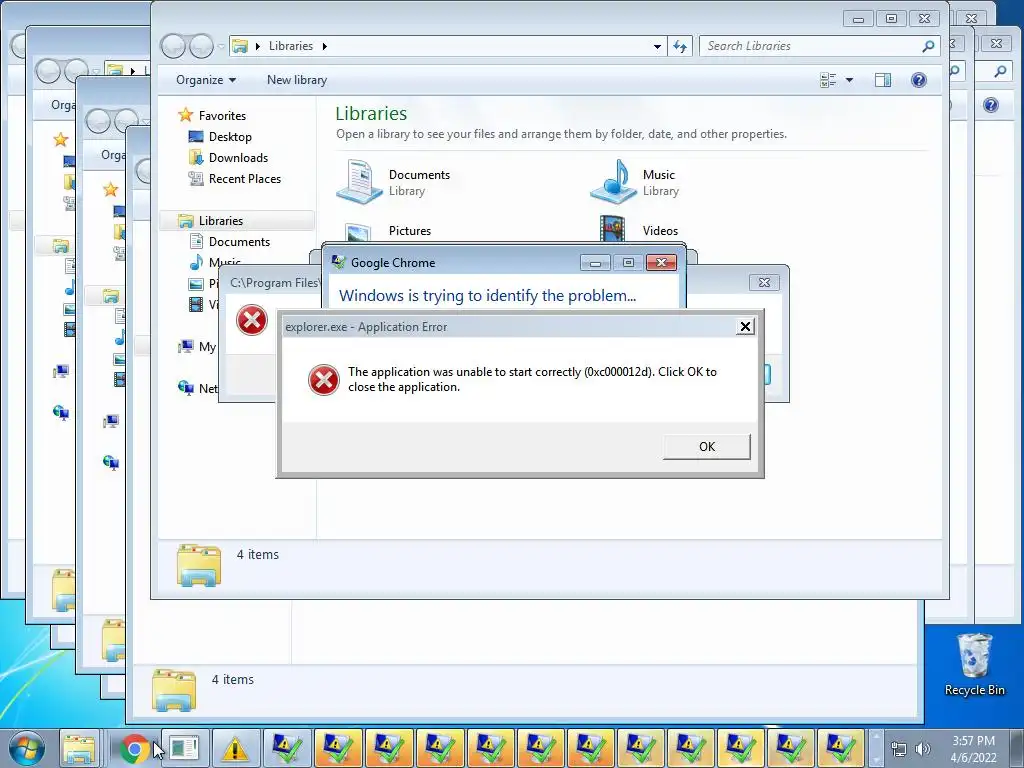Click the Windows Explorer taskbar icon
The image size is (1024, 768).
tap(79, 748)
